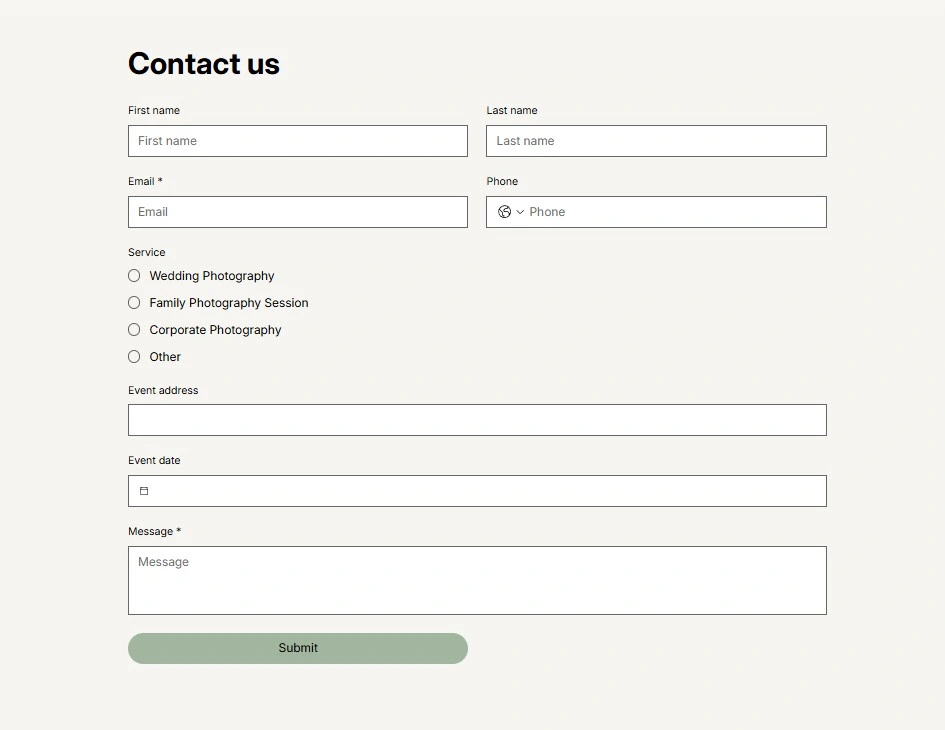Viewport: 945px width, 730px height.
Task: Click the Email input box
Action: (297, 212)
